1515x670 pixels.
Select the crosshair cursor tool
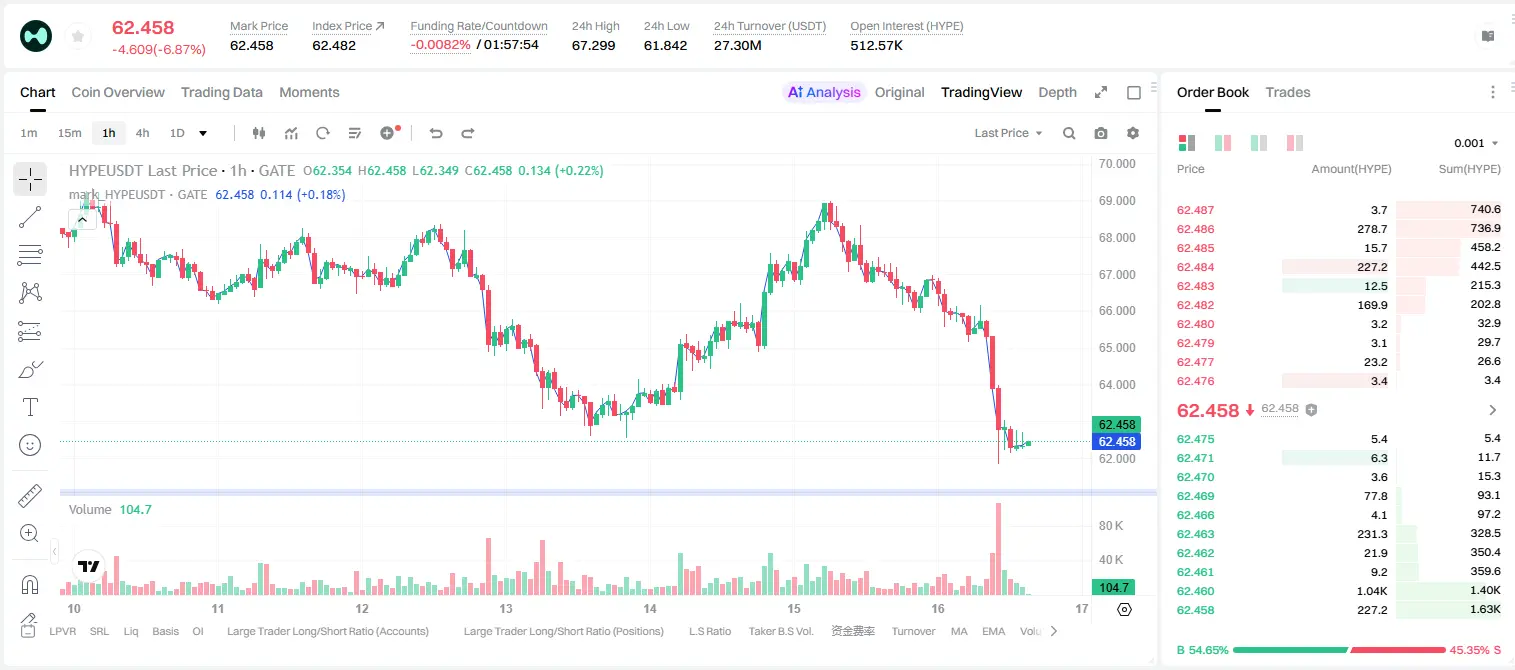click(x=30, y=180)
